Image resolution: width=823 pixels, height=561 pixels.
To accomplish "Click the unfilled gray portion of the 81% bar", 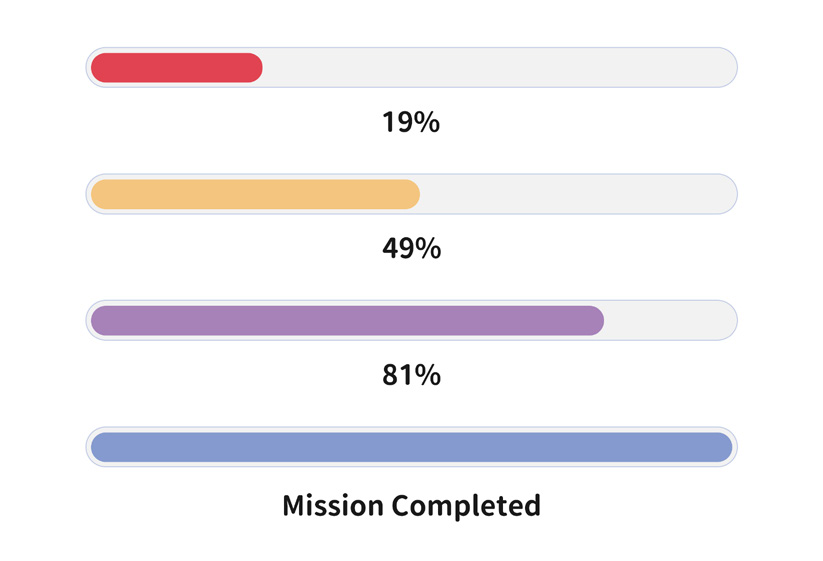I will (x=668, y=321).
